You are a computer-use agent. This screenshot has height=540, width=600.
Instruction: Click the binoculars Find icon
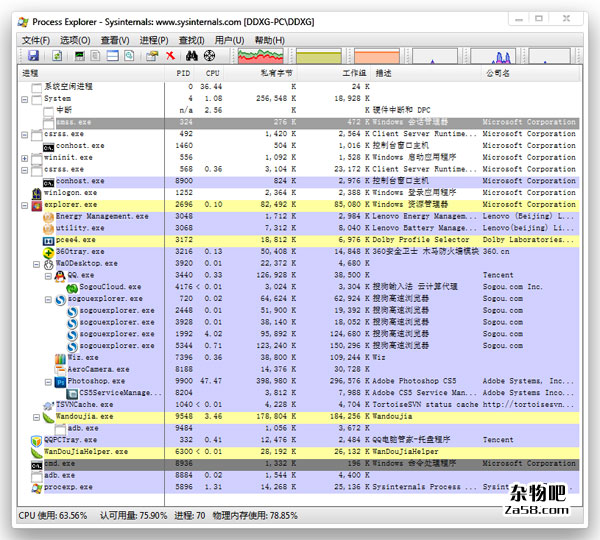(x=192, y=56)
